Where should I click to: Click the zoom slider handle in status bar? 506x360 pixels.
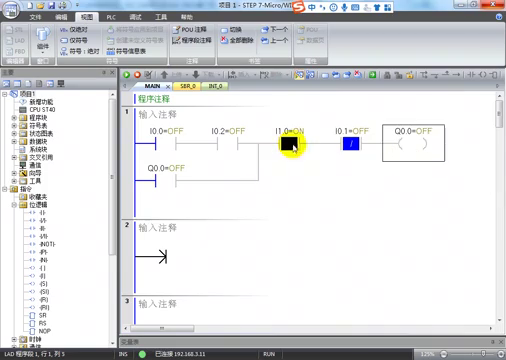[483, 353]
